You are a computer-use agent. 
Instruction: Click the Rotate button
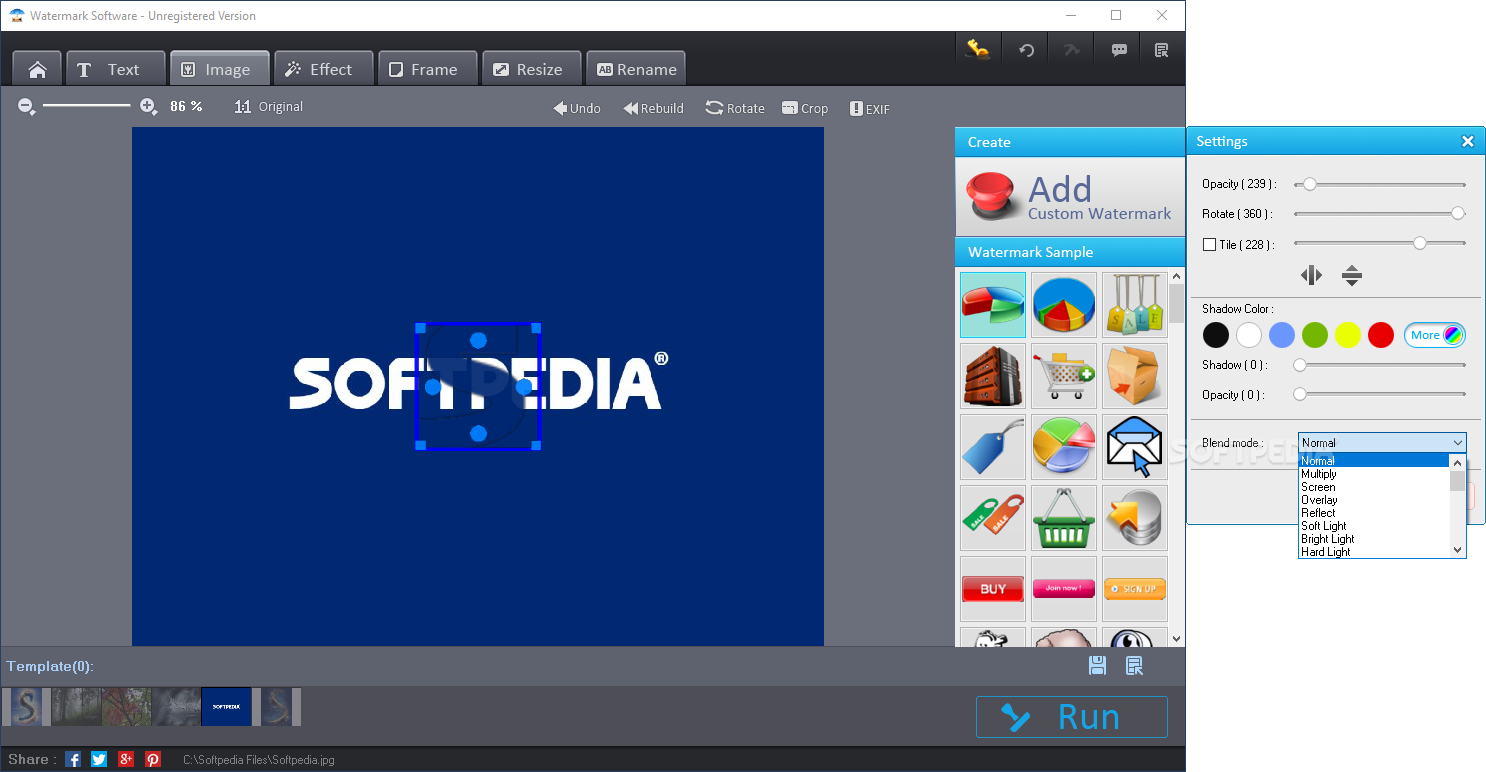(x=735, y=108)
